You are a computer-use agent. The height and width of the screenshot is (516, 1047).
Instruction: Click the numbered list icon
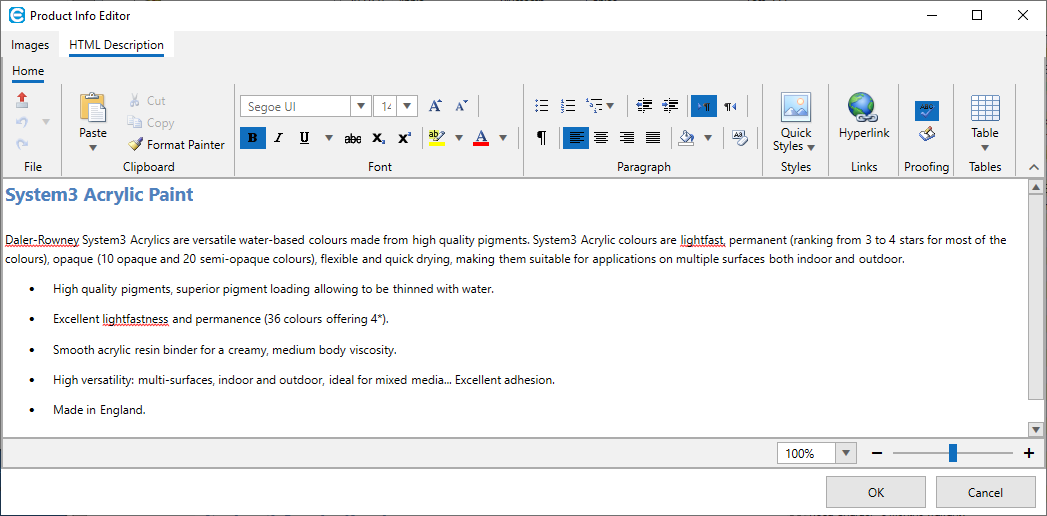point(568,106)
